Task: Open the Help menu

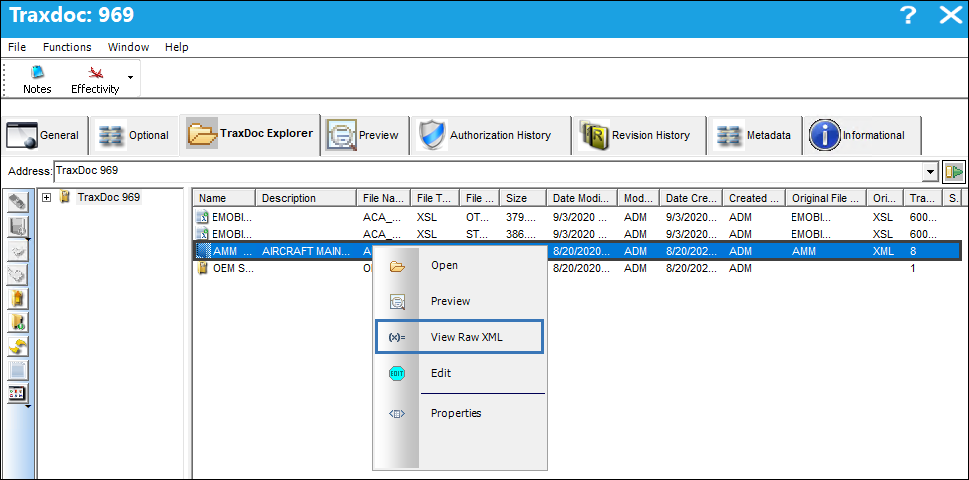Action: point(177,48)
